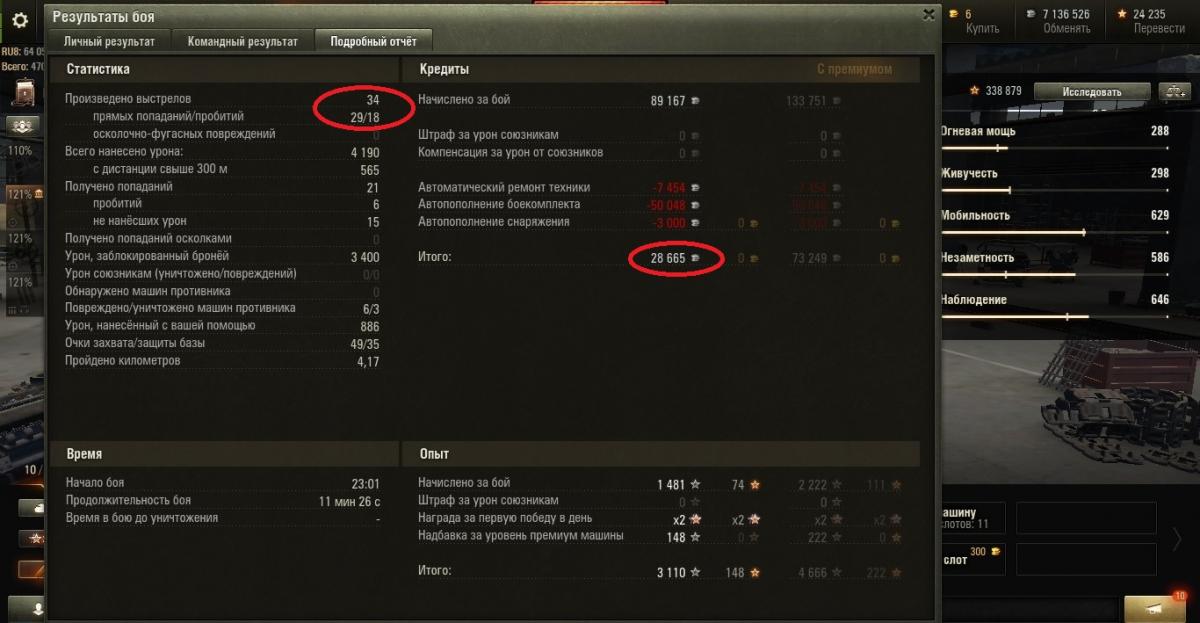Switch to Личный результат tab

click(109, 42)
